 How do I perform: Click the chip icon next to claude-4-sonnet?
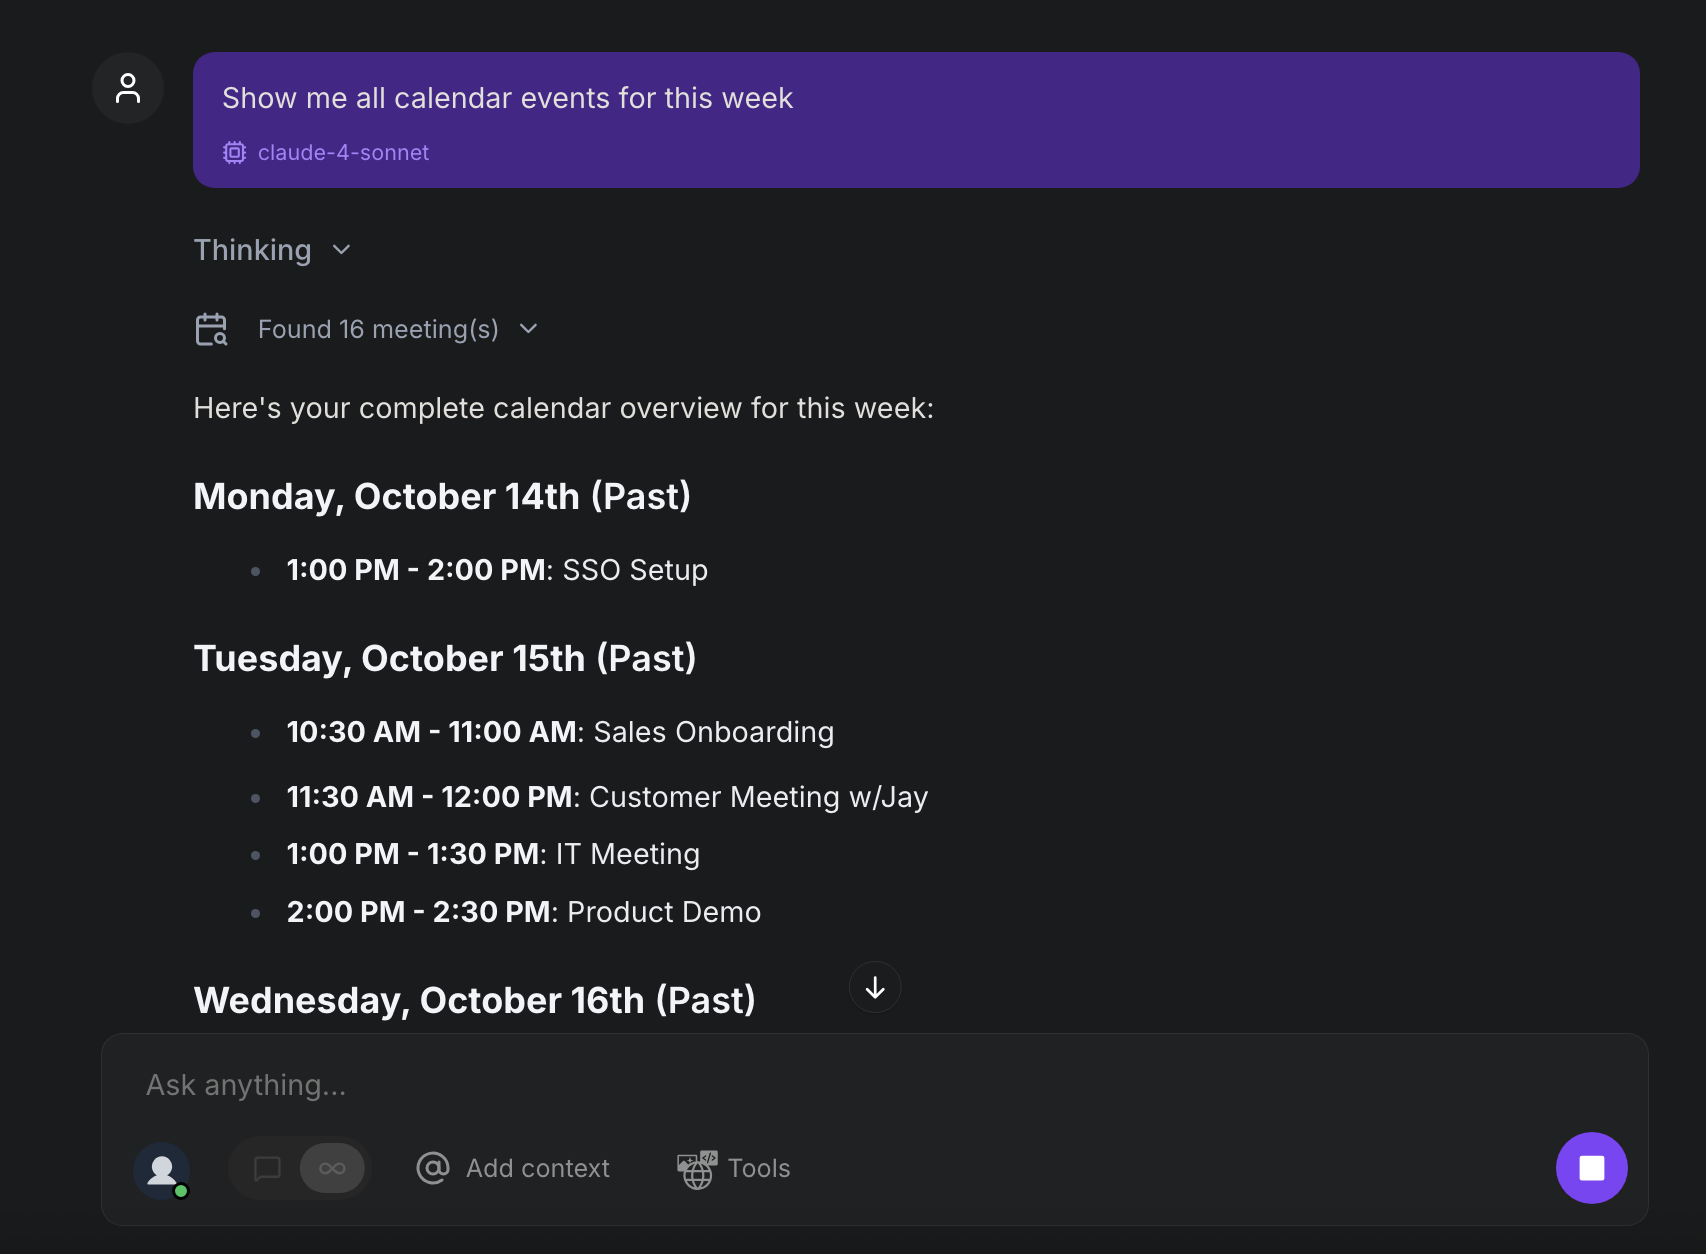234,152
